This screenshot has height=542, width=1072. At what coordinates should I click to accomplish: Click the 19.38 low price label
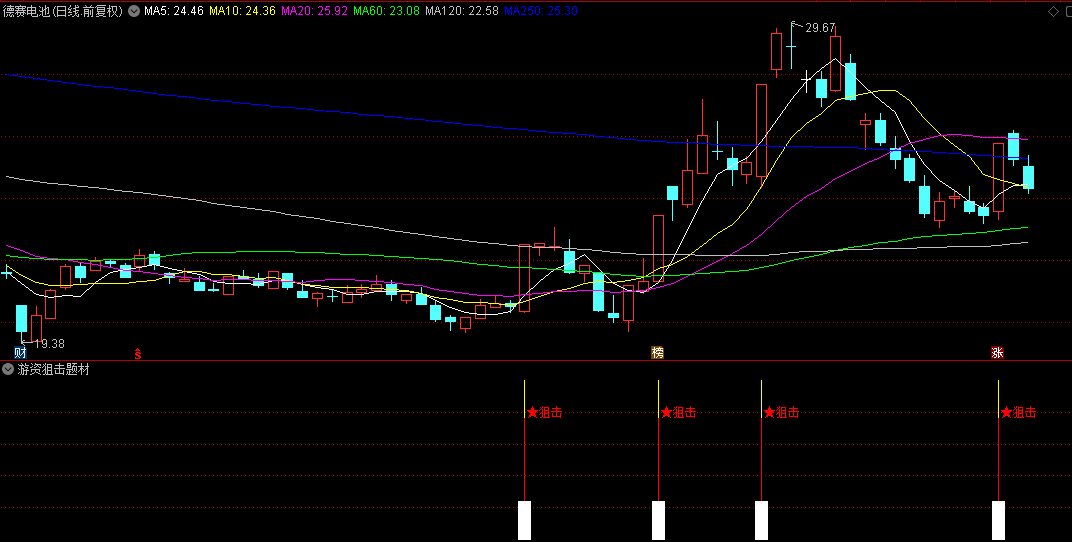coord(49,344)
